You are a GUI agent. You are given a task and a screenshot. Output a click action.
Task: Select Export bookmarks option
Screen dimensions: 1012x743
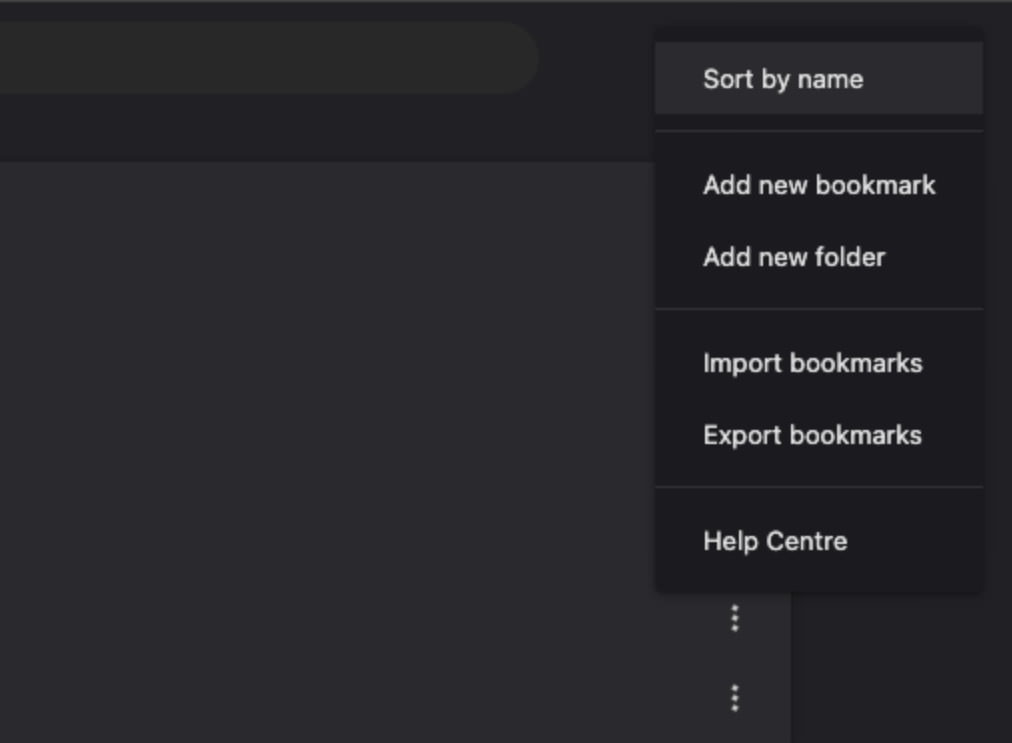(819, 435)
